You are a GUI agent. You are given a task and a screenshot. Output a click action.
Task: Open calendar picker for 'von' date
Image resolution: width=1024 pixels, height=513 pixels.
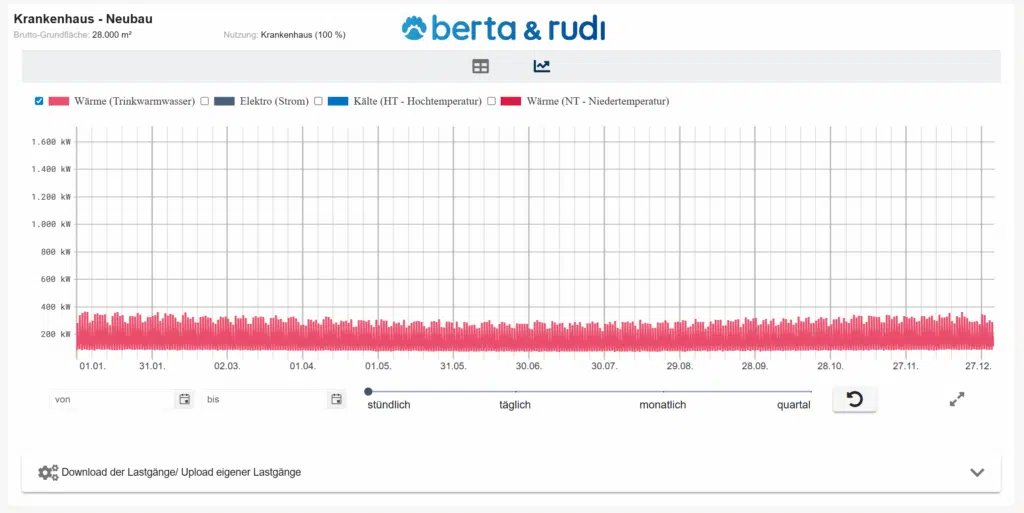(184, 400)
